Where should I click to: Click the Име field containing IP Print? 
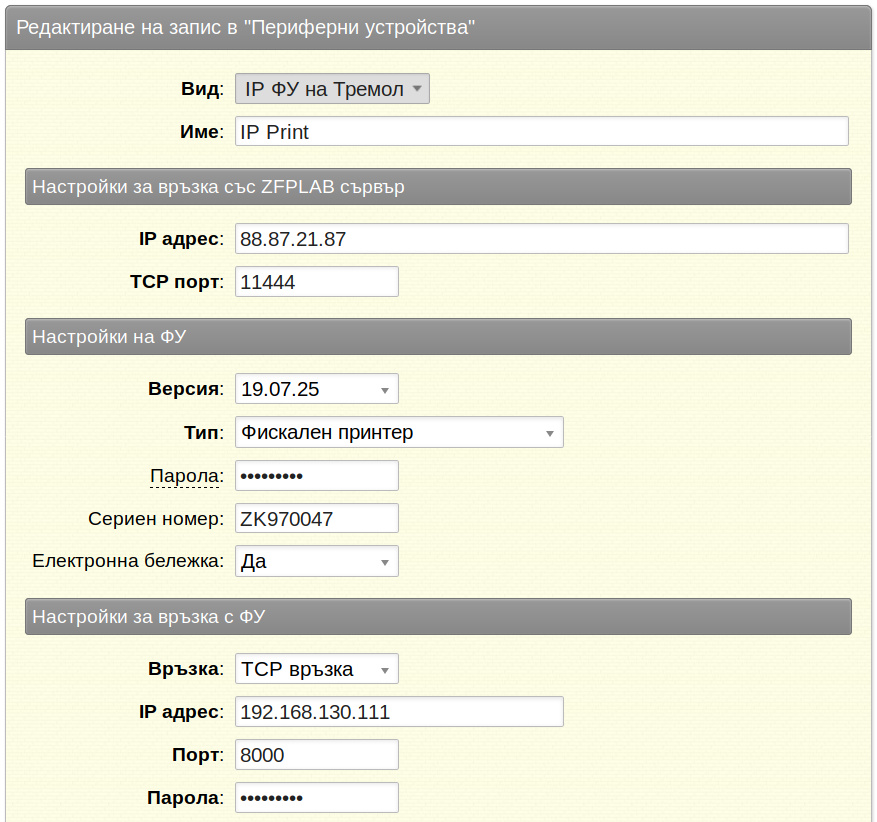[541, 131]
